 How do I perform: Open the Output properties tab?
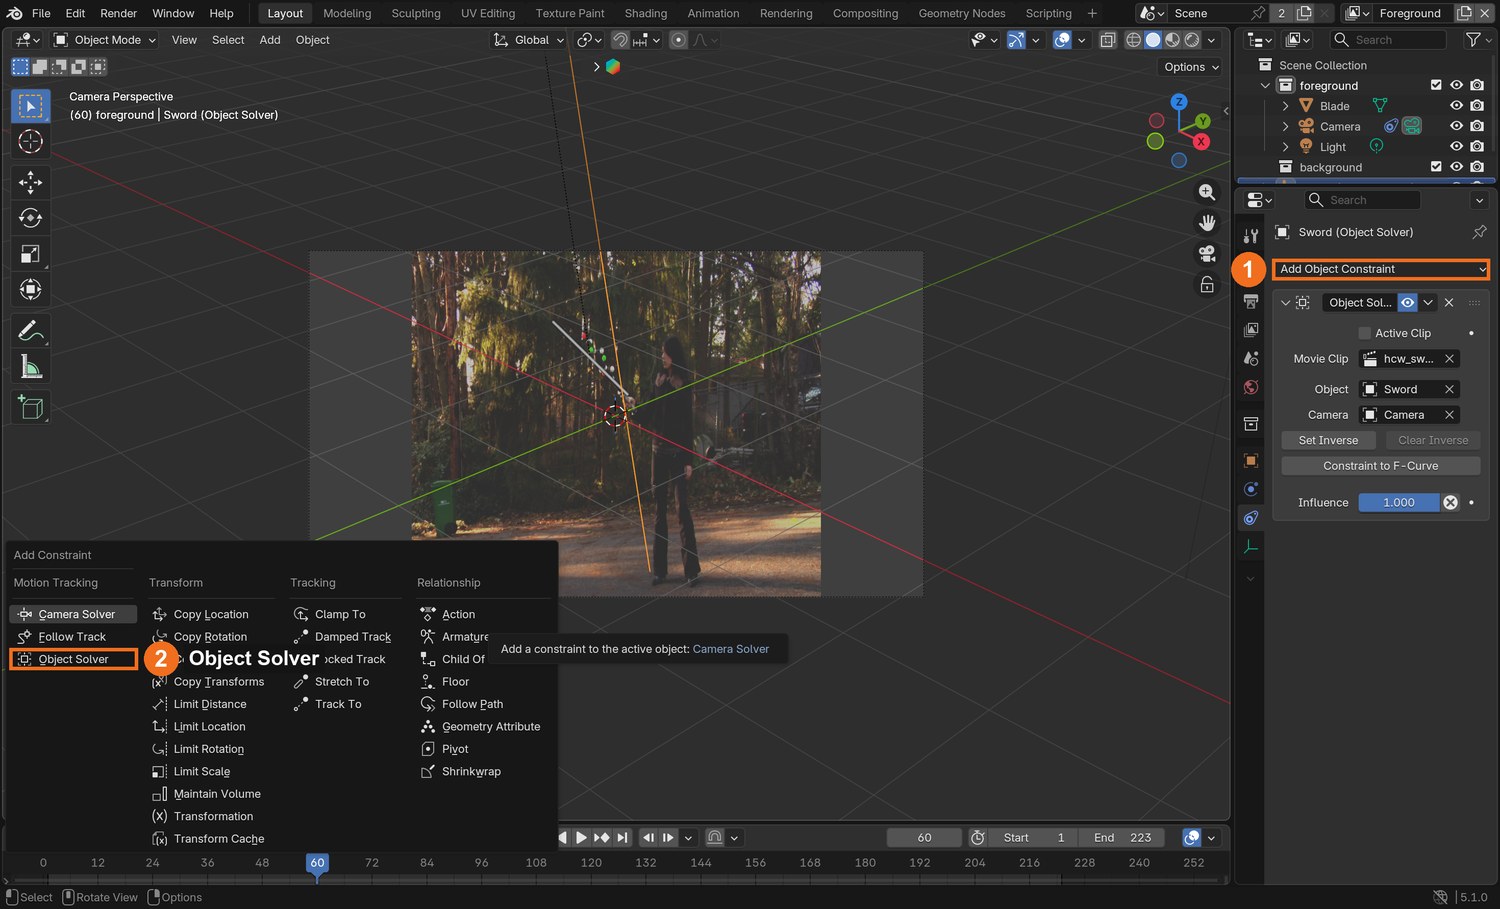click(1251, 301)
